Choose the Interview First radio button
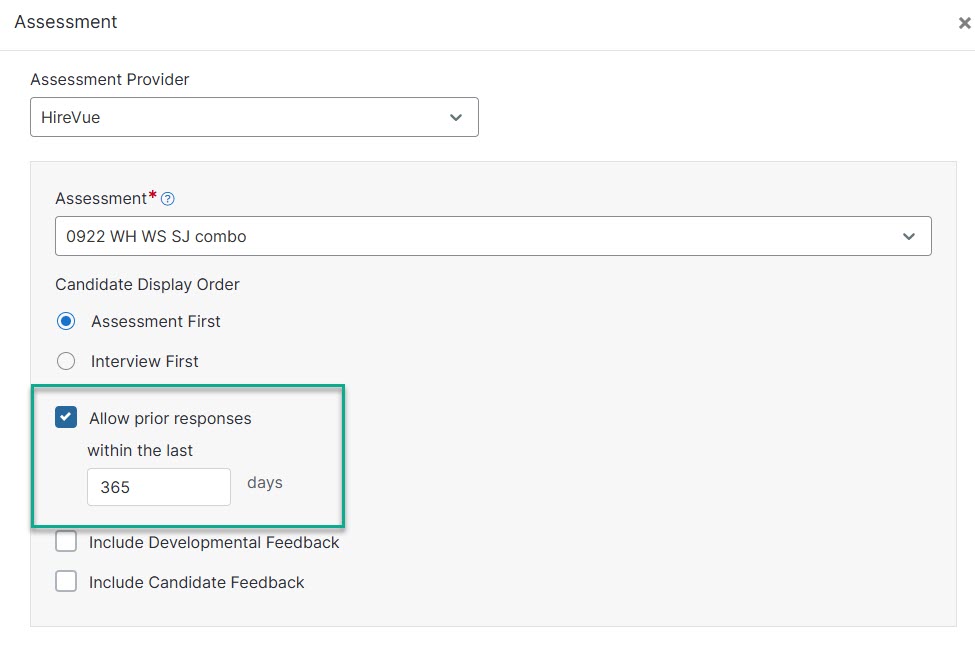This screenshot has height=654, width=975. pos(66,361)
